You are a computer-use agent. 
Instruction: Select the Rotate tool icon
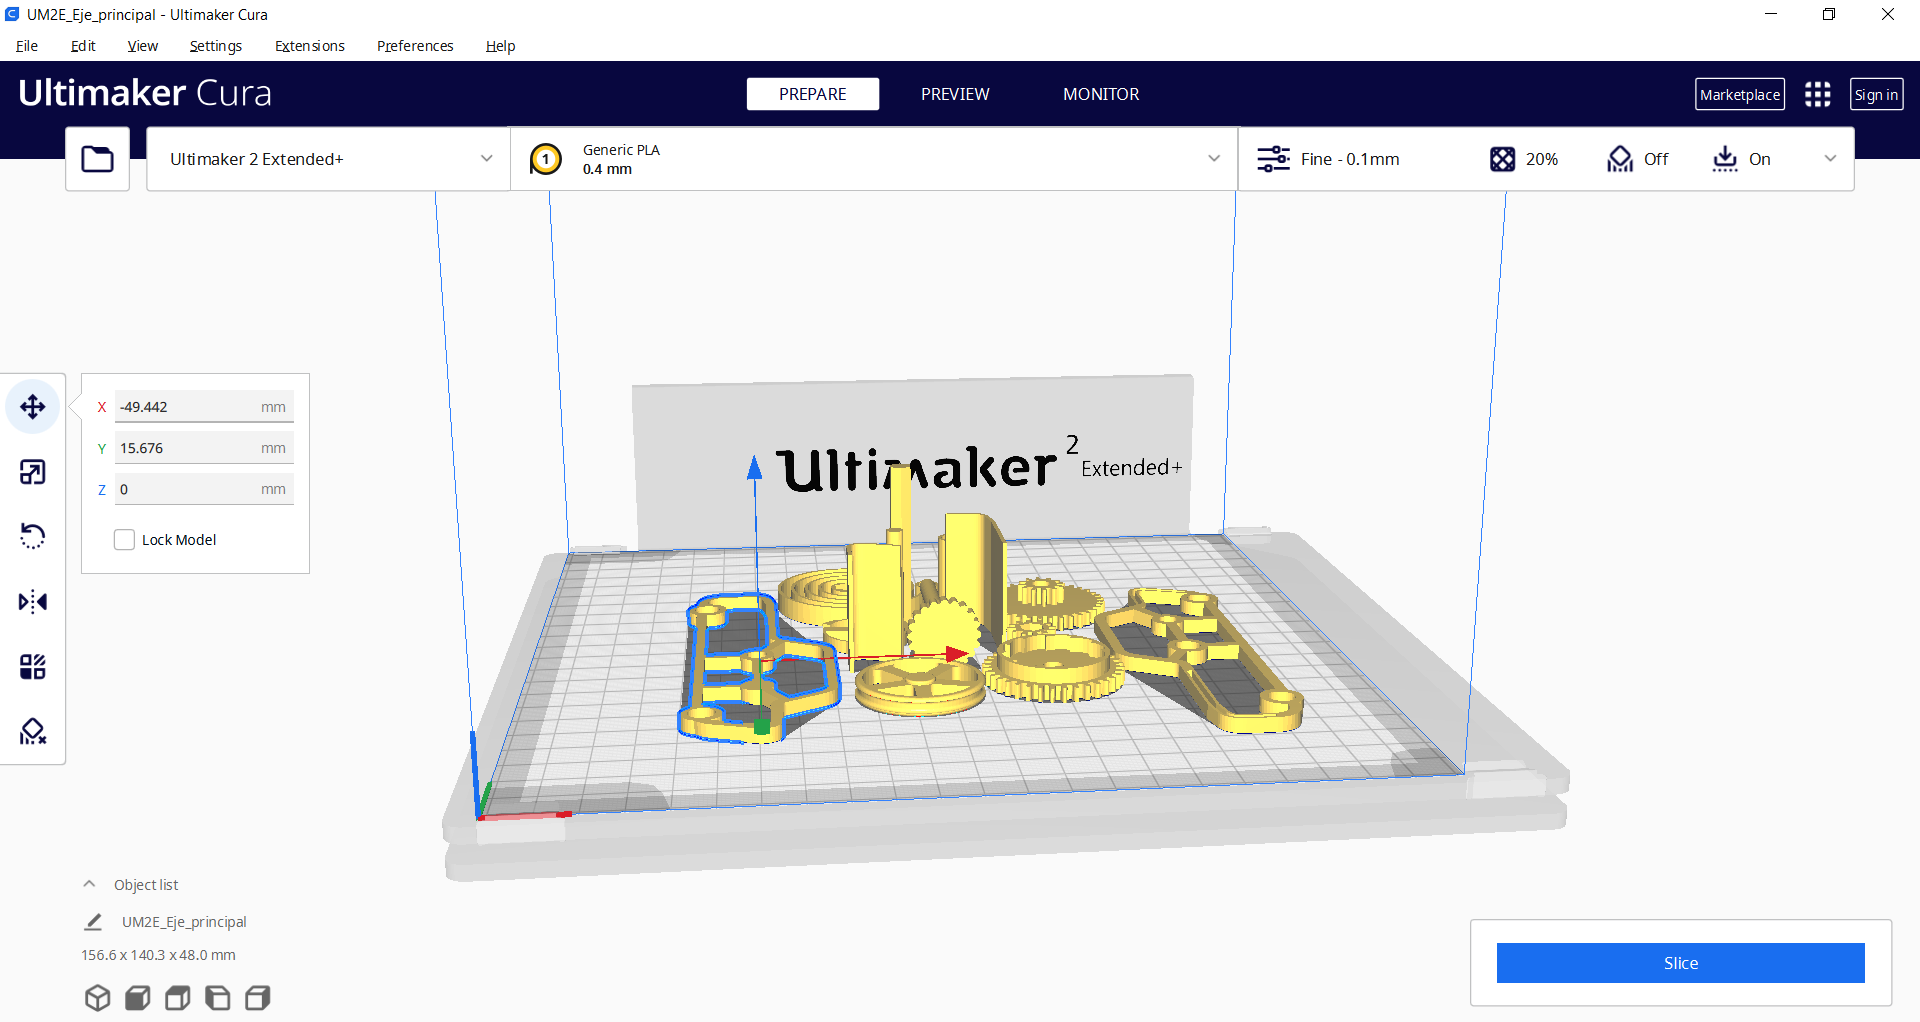[33, 537]
